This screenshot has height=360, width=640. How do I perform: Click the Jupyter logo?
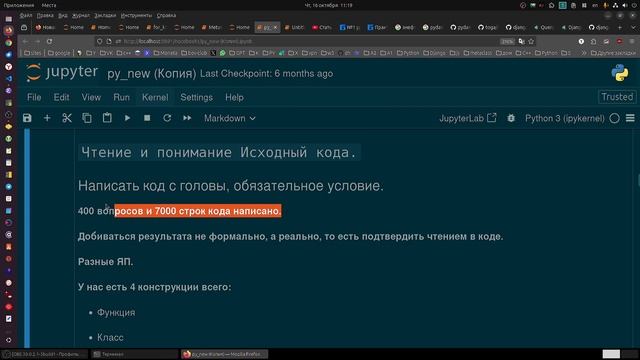[62, 73]
